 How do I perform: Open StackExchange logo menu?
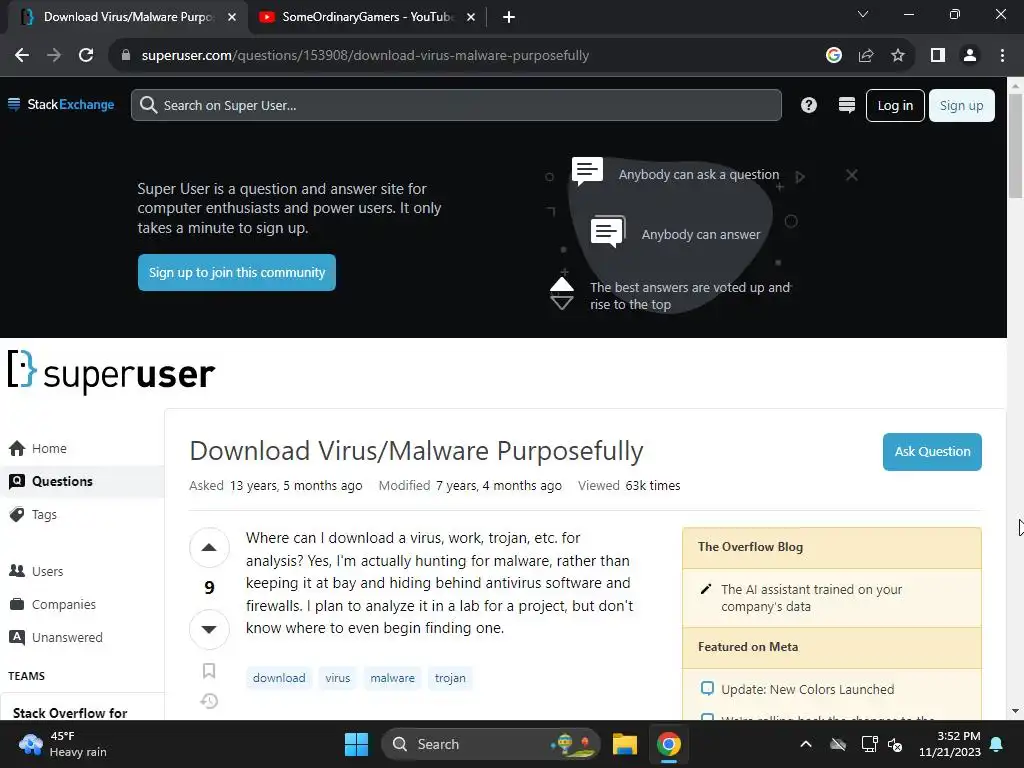(61, 104)
